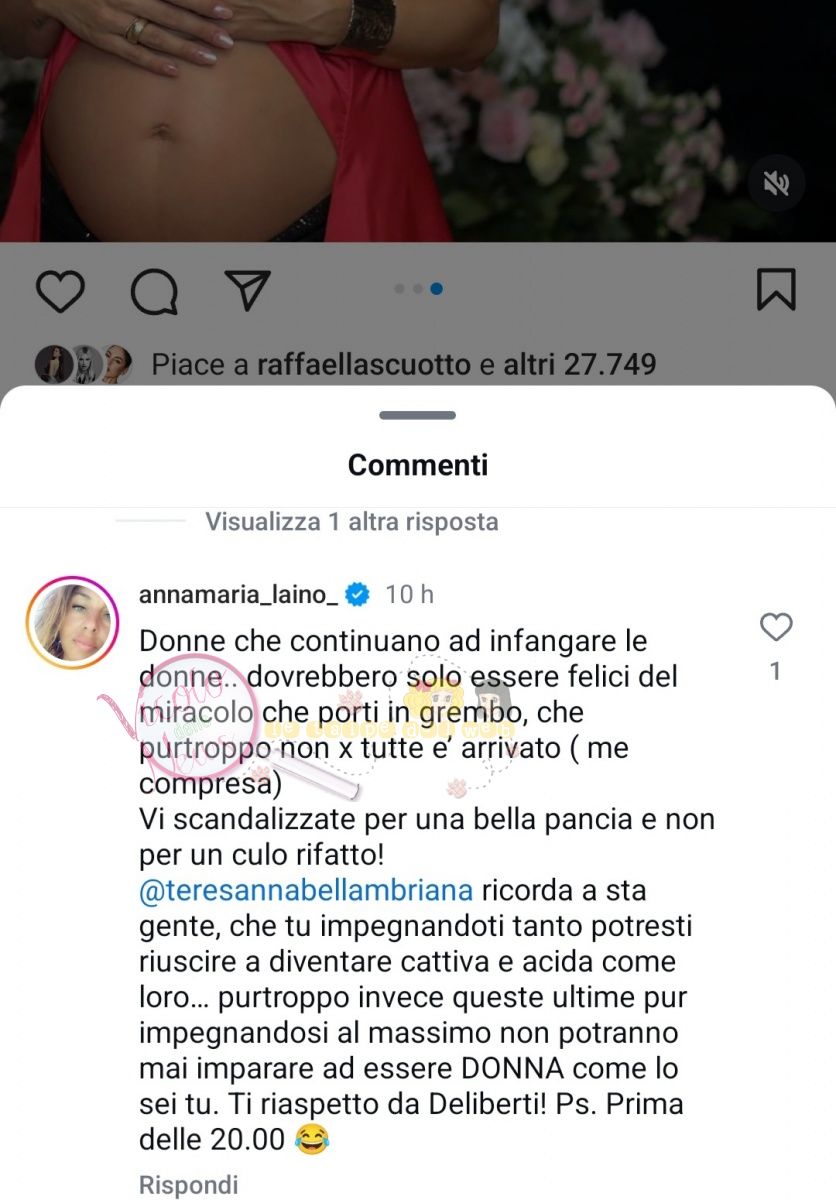Like the post with the heart icon
Viewport: 836px width, 1200px height.
(60, 291)
